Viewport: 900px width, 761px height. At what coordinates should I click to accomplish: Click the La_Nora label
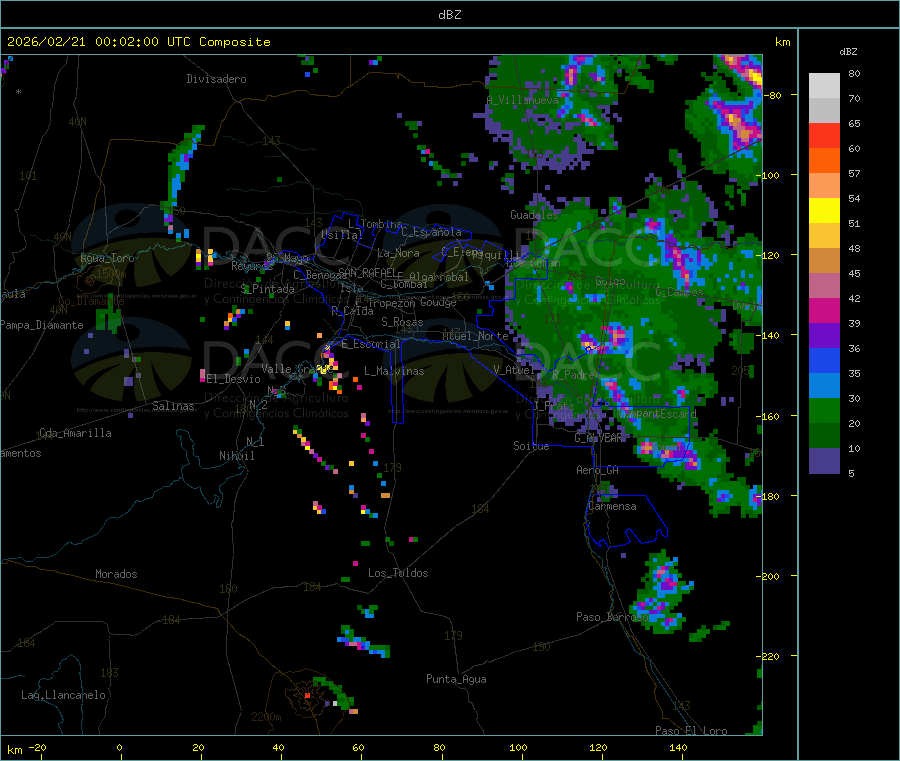pyautogui.click(x=398, y=253)
